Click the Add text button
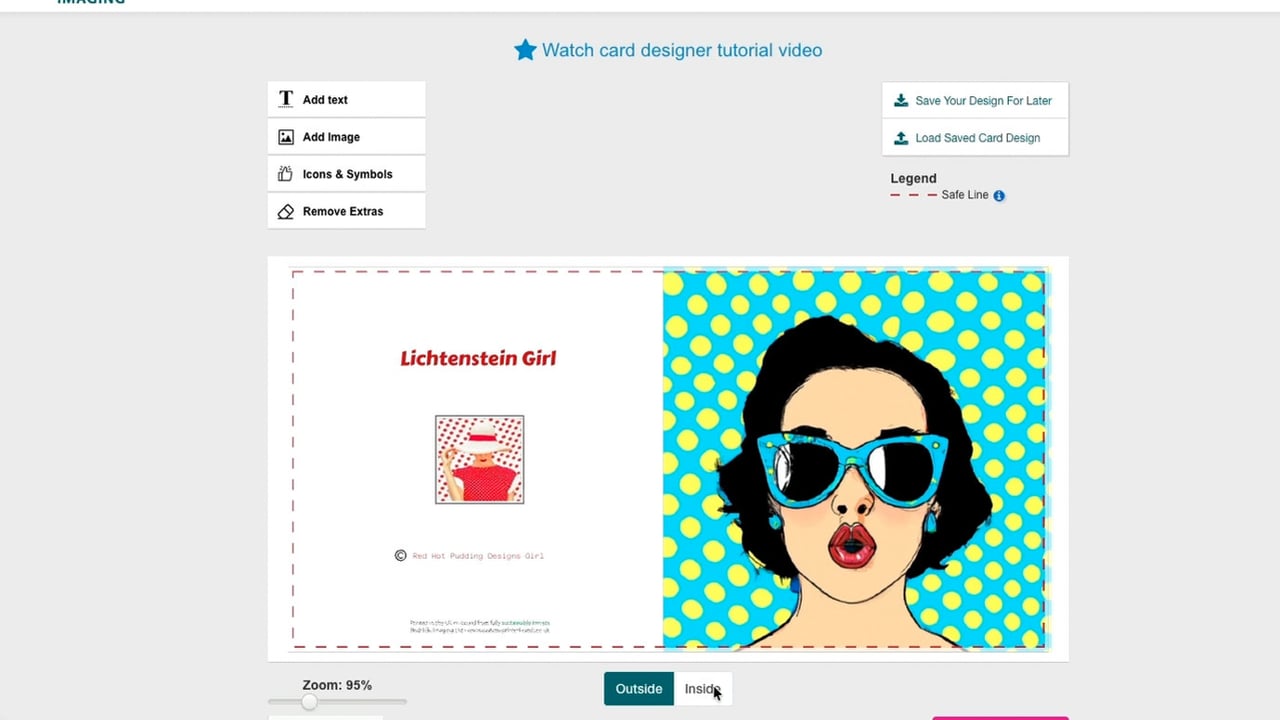The height and width of the screenshot is (720, 1280). [x=346, y=100]
